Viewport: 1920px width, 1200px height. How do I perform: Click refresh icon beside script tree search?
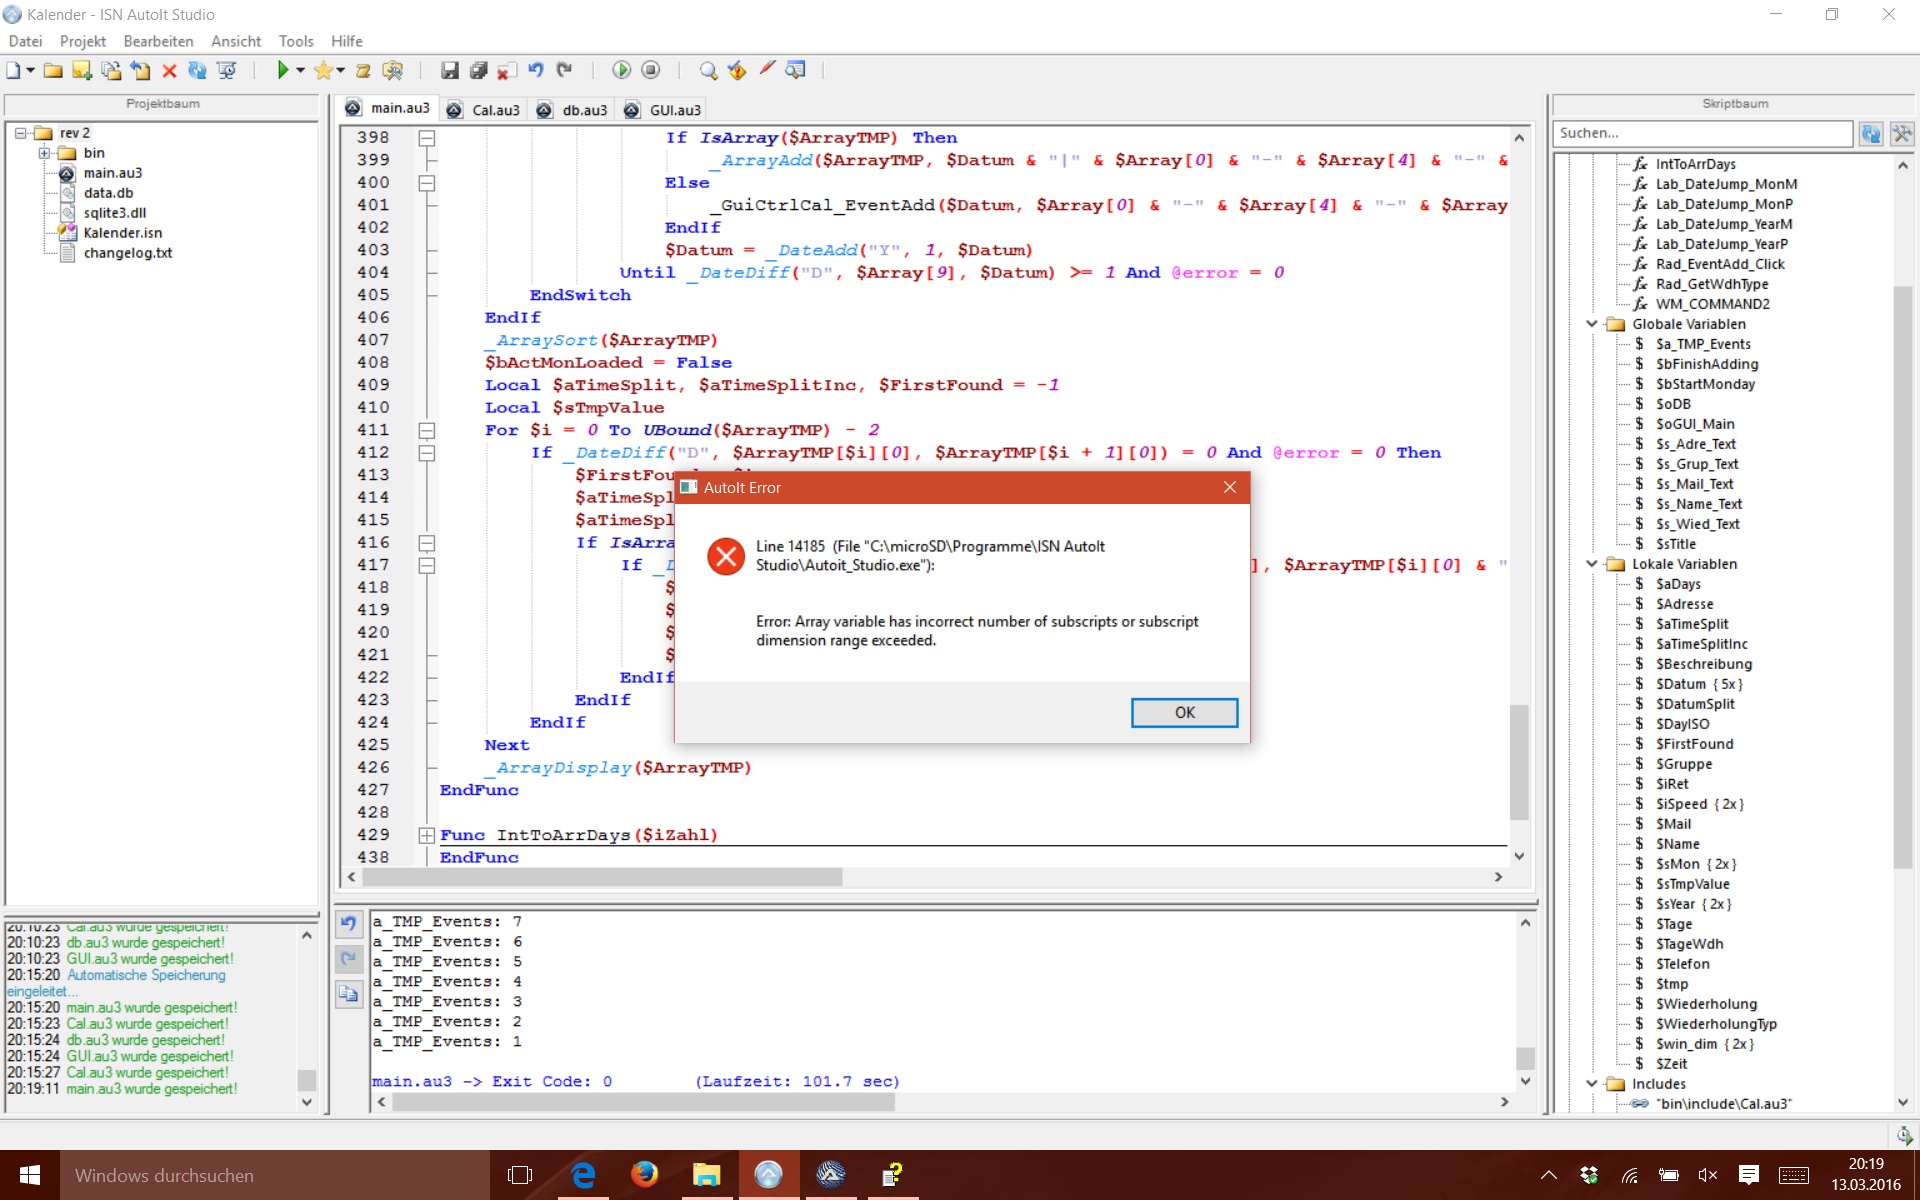pyautogui.click(x=1870, y=133)
